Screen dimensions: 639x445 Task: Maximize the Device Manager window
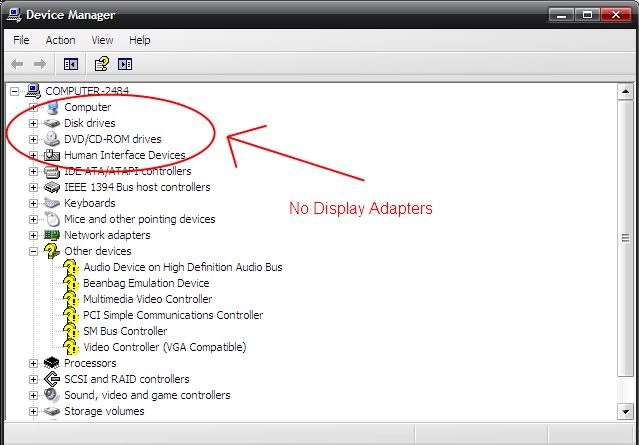(x=587, y=15)
